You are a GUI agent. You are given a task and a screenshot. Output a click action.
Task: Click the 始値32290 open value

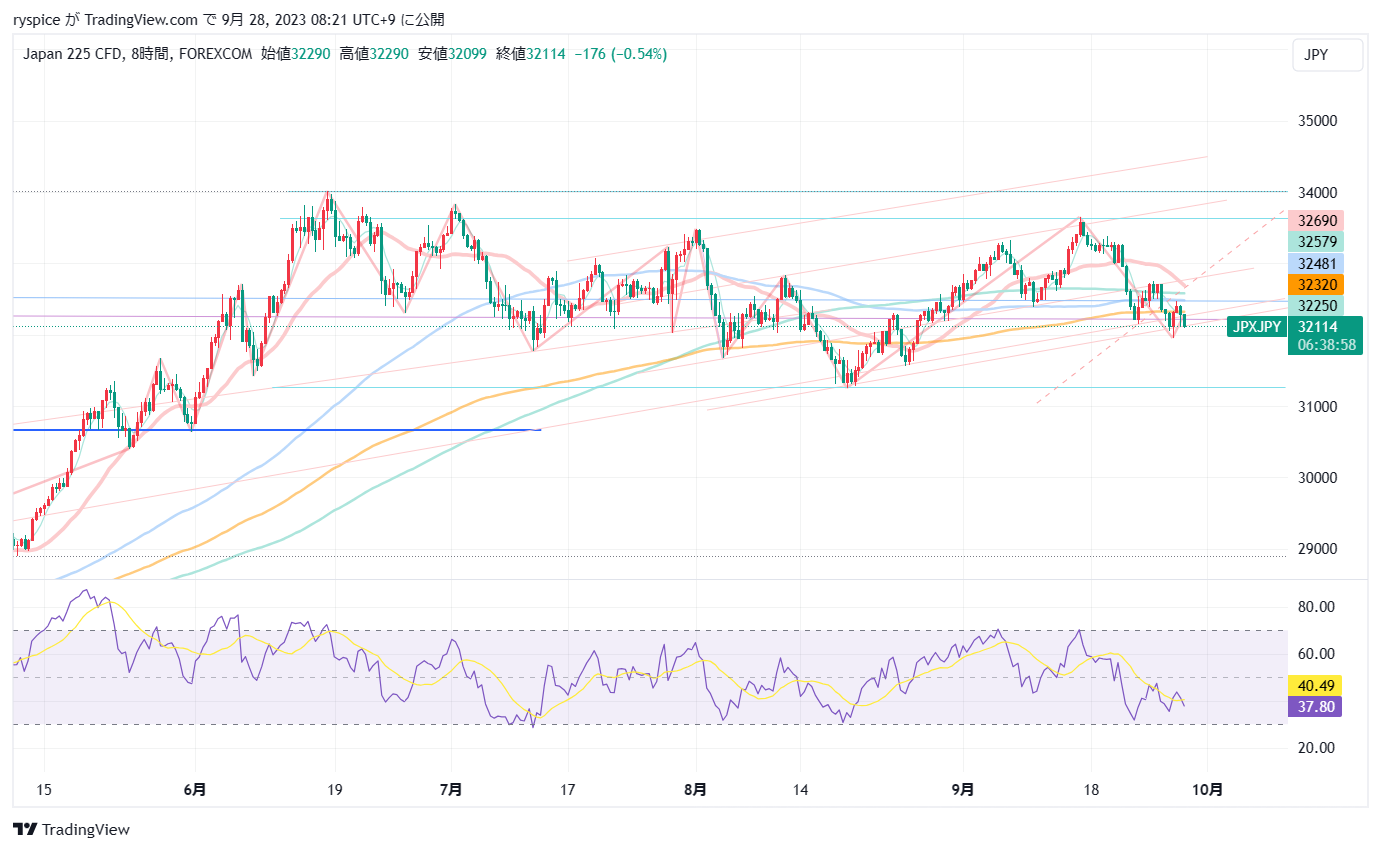[297, 54]
